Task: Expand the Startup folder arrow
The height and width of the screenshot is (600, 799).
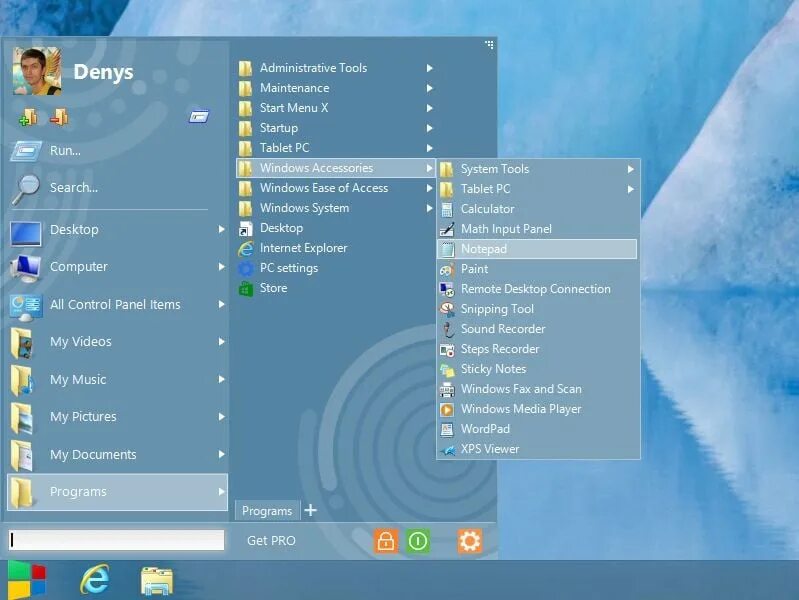Action: point(430,128)
